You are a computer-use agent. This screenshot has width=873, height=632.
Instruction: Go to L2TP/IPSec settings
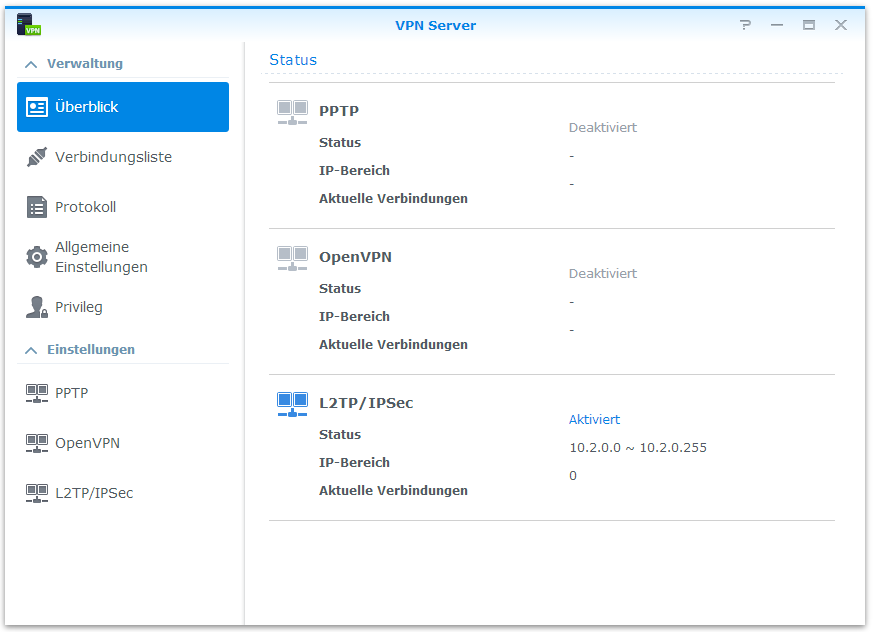(94, 493)
